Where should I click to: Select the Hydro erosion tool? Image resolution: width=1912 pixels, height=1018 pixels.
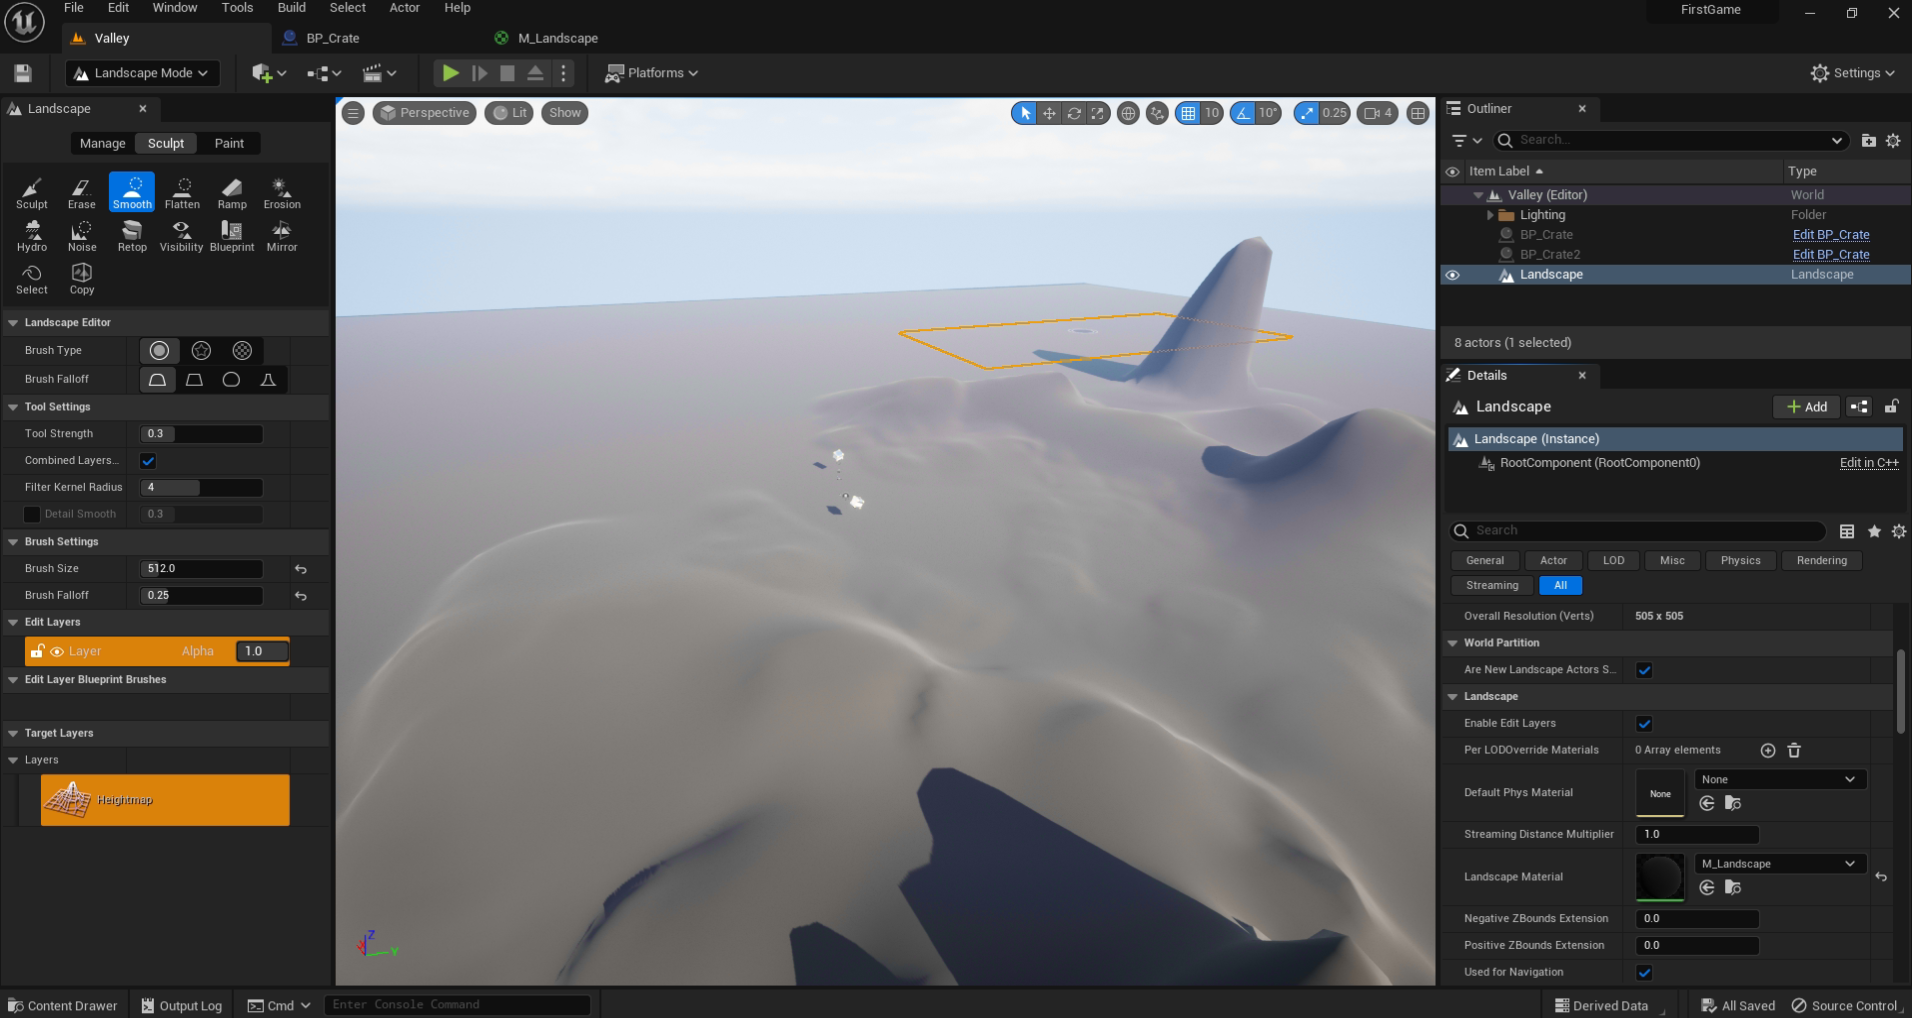tap(32, 236)
